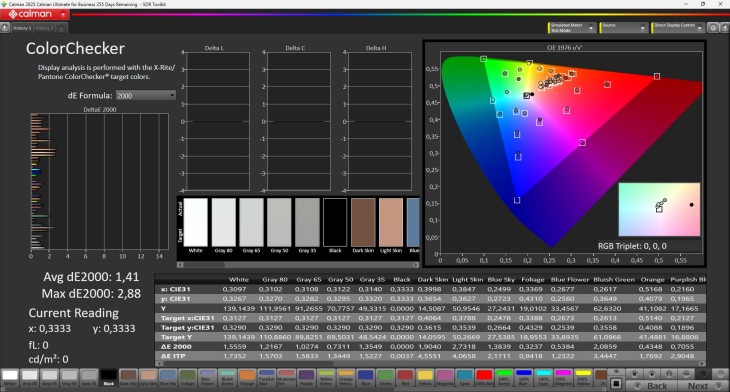The width and height of the screenshot is (730, 392).
Task: Open the Simulated Meter Test Mode dropdown
Action: tap(572, 28)
